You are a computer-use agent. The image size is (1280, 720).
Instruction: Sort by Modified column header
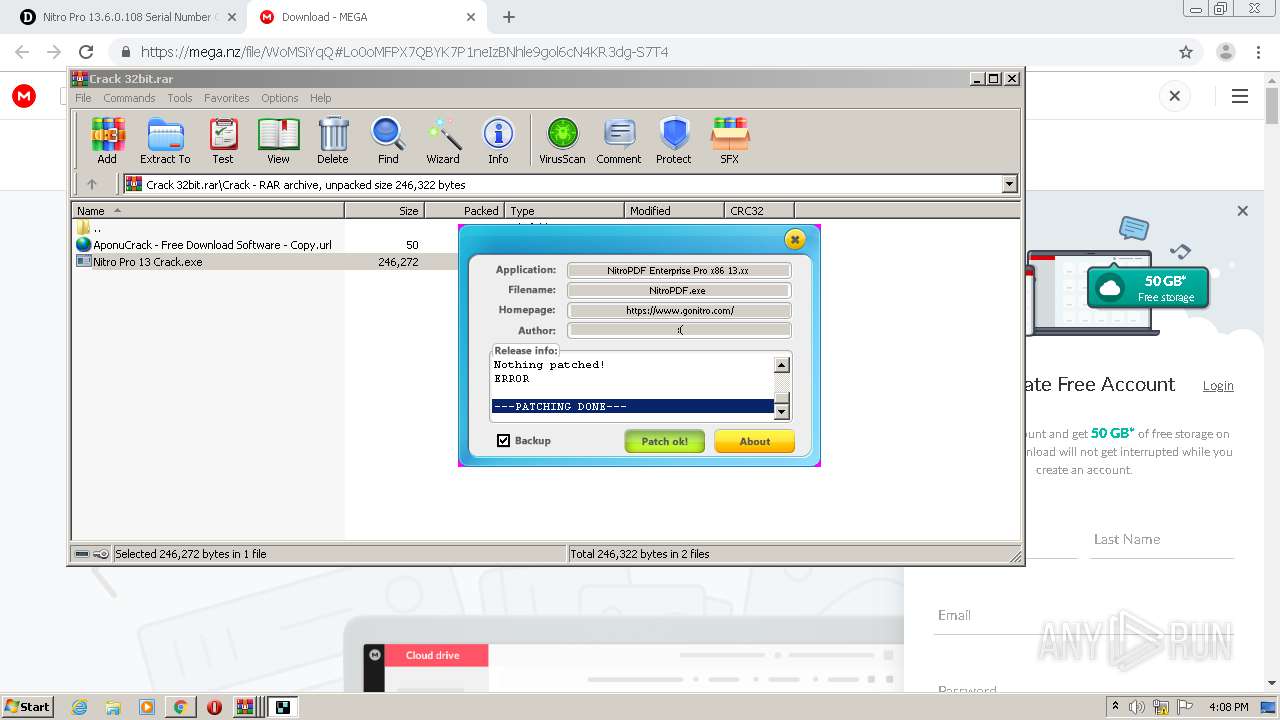tap(674, 211)
